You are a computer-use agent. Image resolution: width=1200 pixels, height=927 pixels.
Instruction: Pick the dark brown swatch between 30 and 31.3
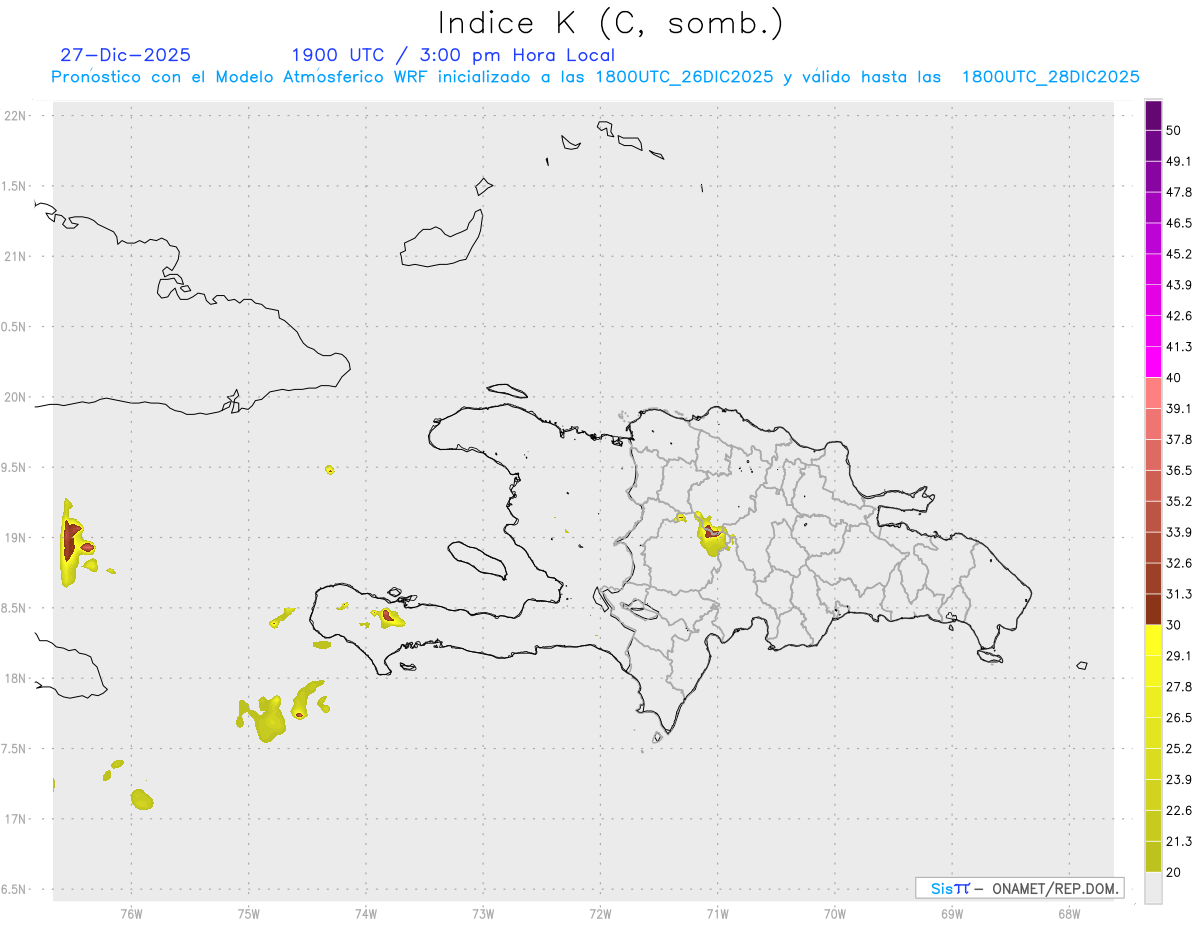point(1153,609)
